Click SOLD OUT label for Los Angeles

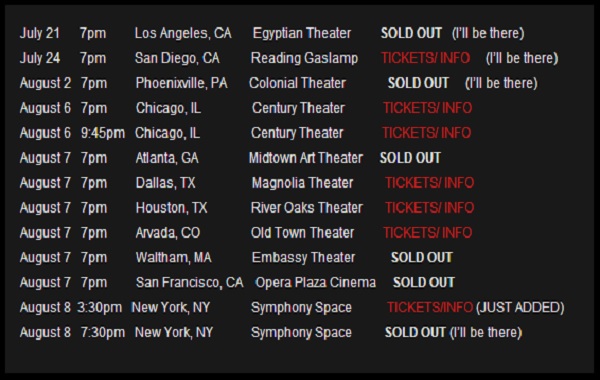click(411, 33)
